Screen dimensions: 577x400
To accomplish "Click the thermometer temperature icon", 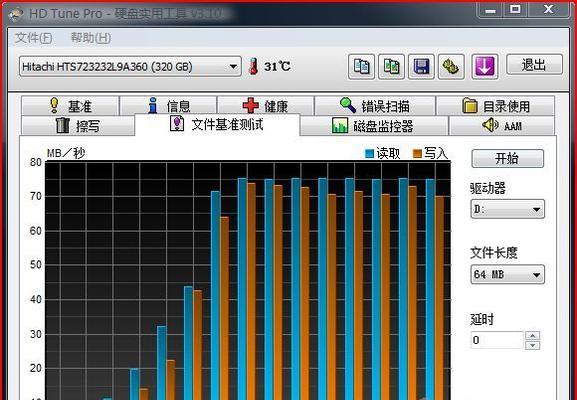I will click(253, 67).
